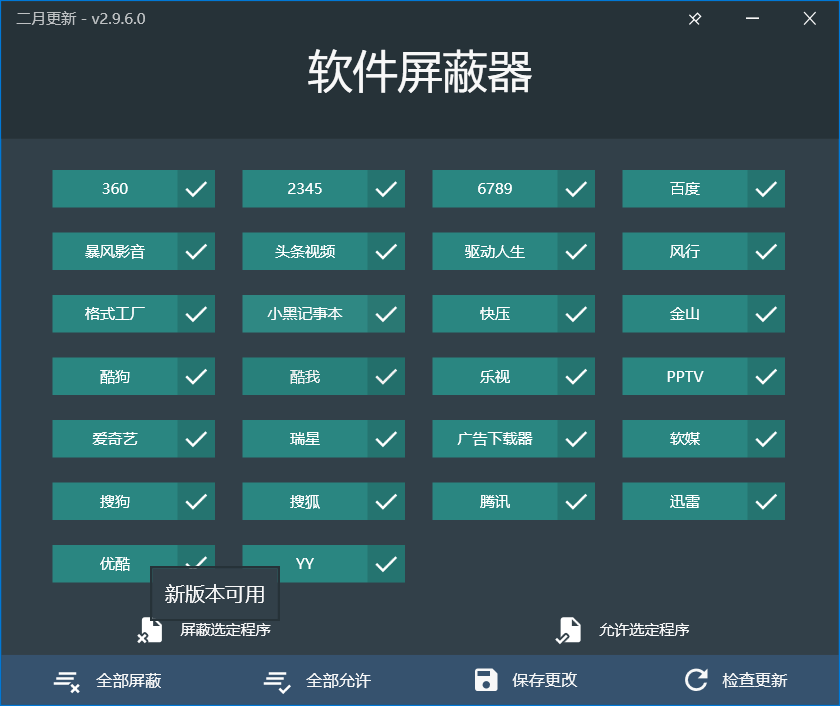840x706 pixels.
Task: Select the 全部允许 allow-all icon
Action: pyautogui.click(x=275, y=680)
